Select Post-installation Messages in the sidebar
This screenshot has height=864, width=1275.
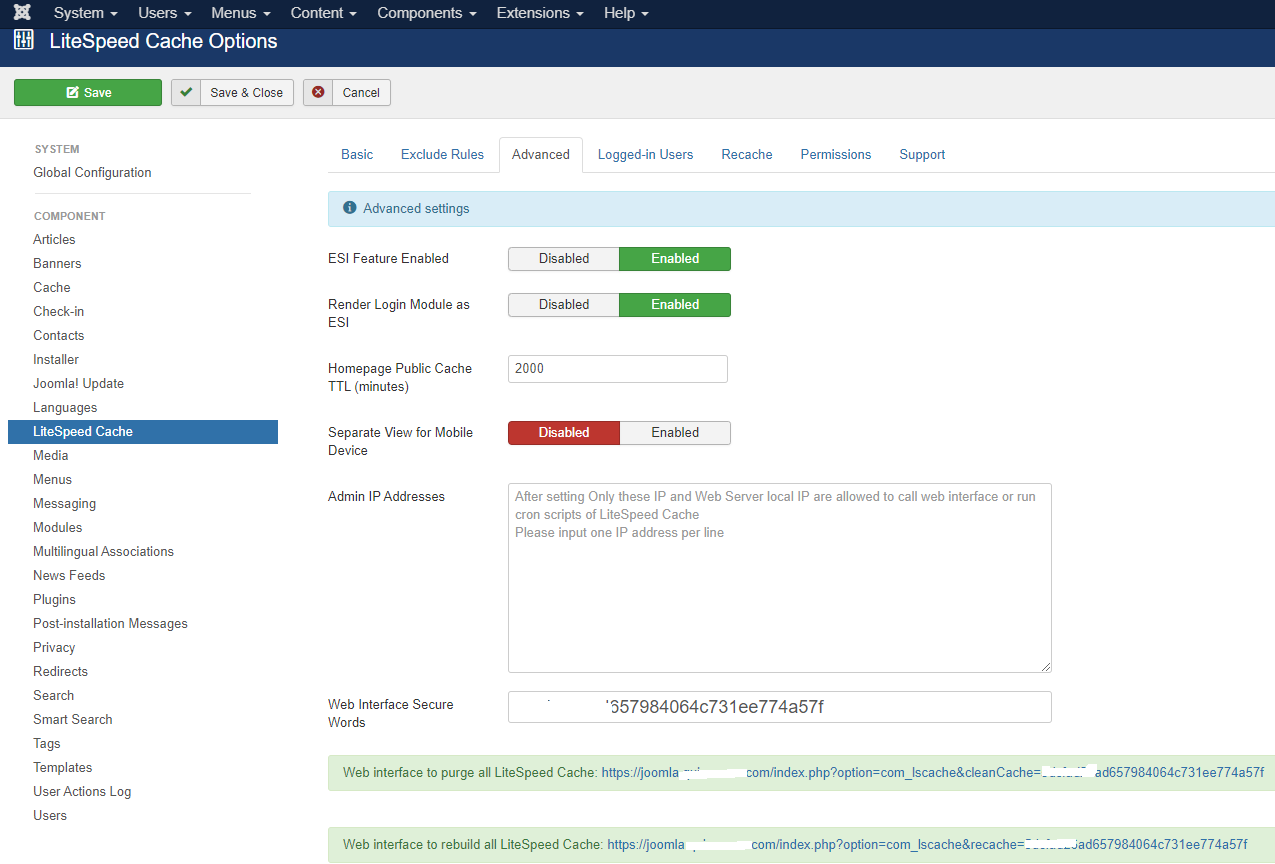111,623
